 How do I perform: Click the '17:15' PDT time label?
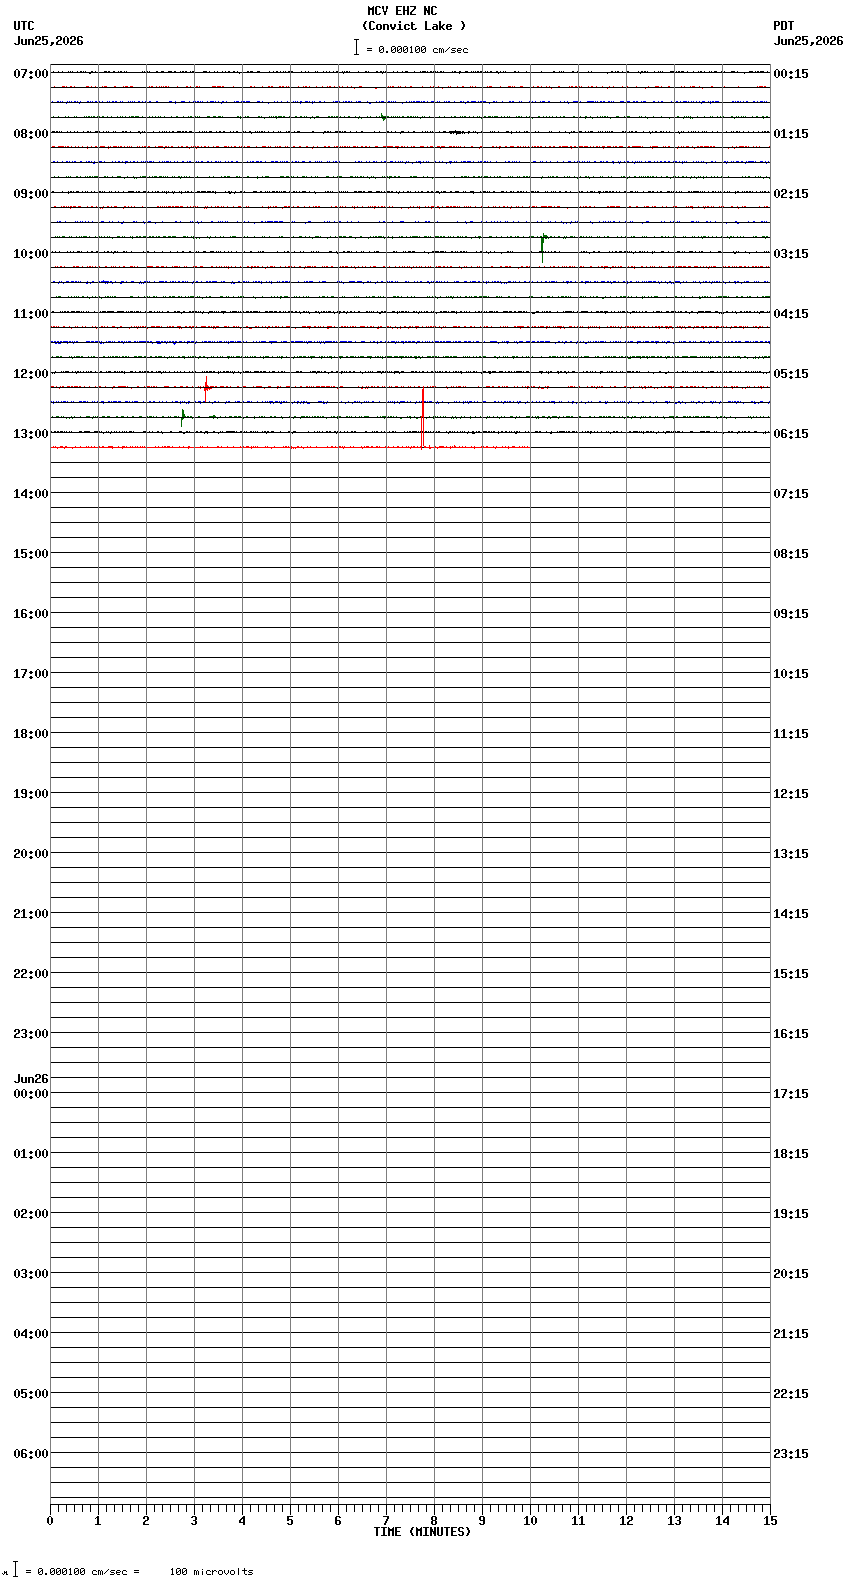point(791,1094)
